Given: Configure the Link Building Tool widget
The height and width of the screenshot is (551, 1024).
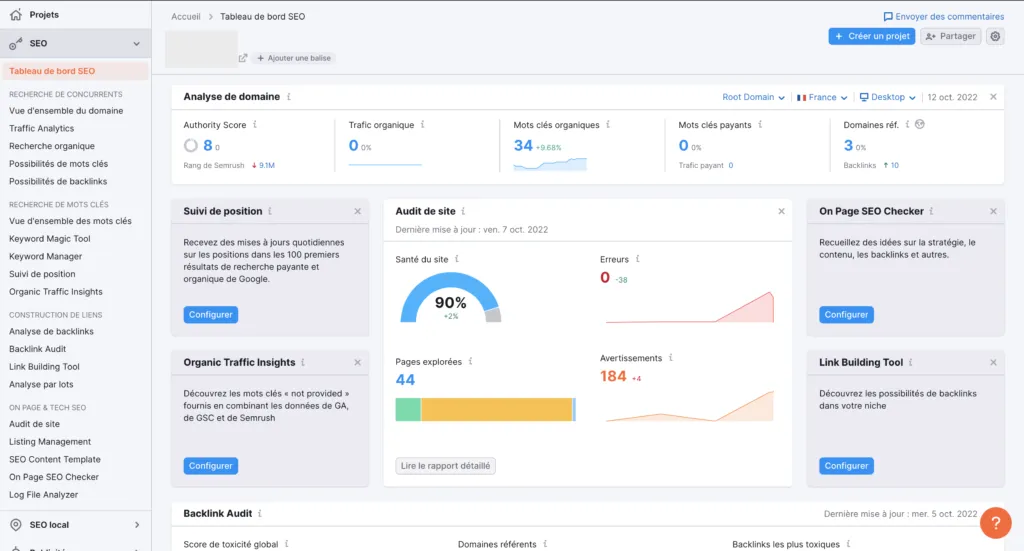Looking at the screenshot, I should [846, 466].
